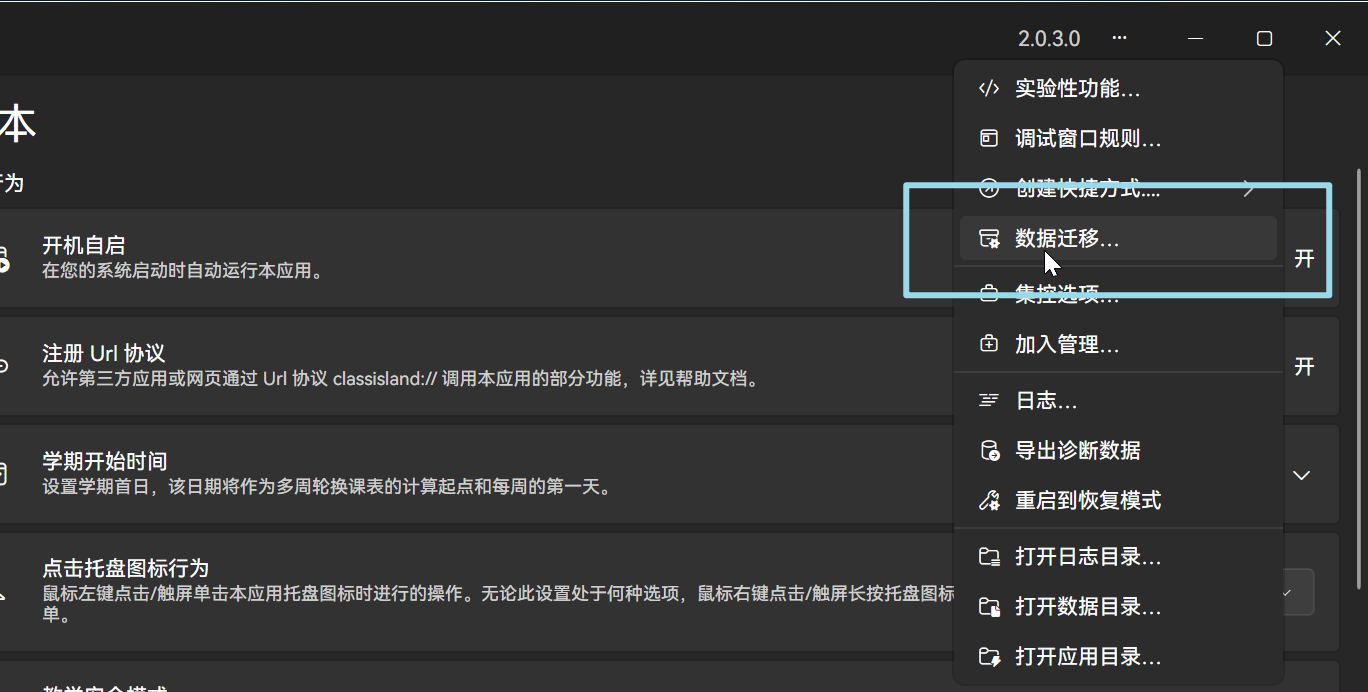Click the 实验性功能 code brackets icon
Image resolution: width=1368 pixels, height=692 pixels.
tap(988, 88)
